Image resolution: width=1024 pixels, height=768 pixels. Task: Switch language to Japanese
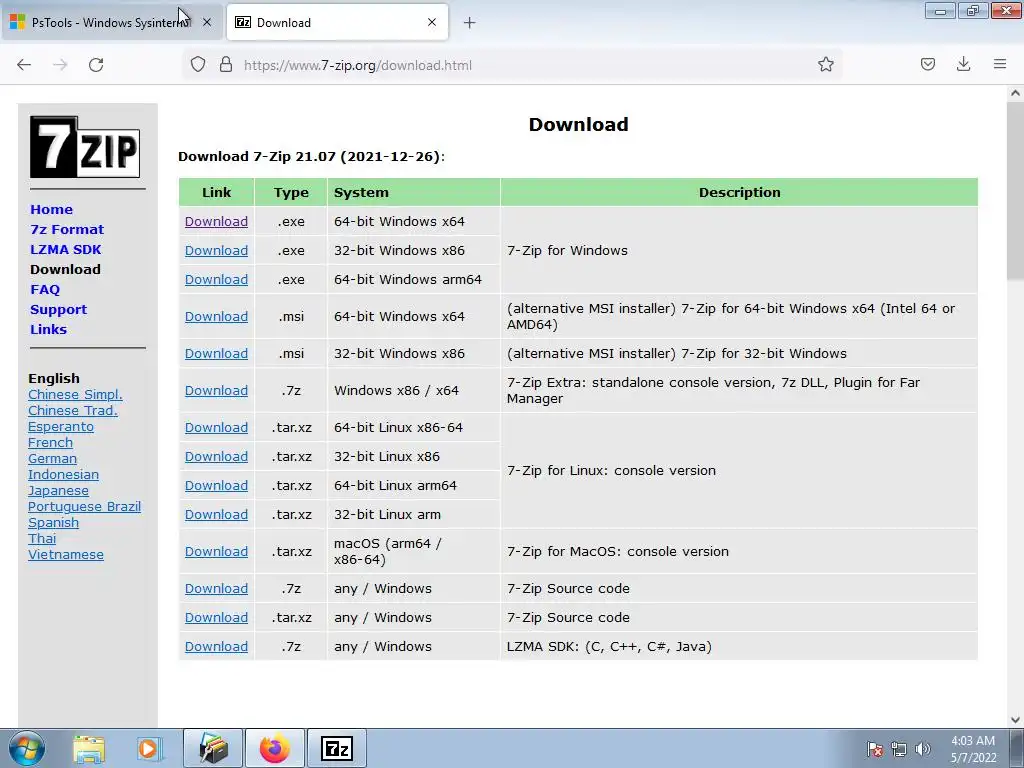tap(58, 490)
